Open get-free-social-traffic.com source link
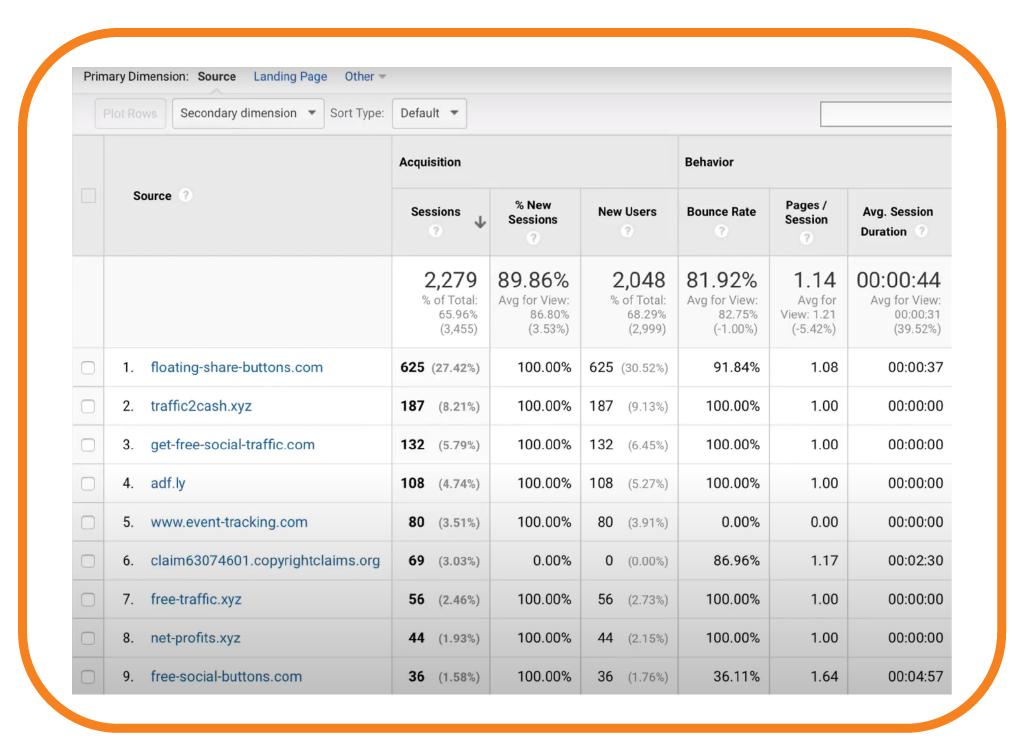Screen dimensions: 1022x753 pos(233,444)
